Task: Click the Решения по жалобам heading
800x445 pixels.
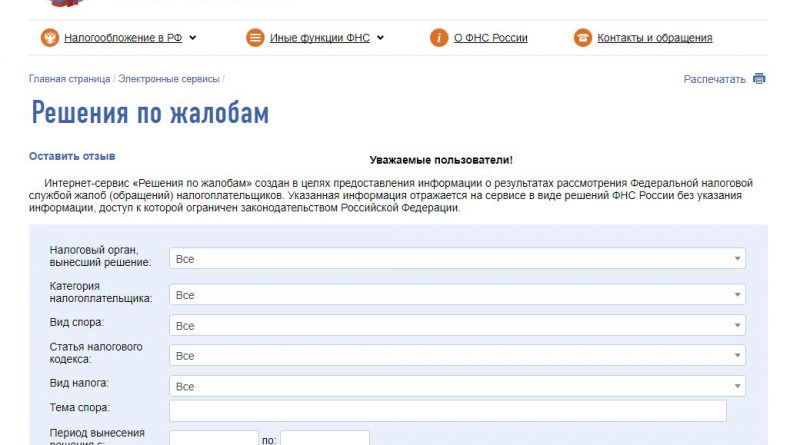Action: pos(150,113)
